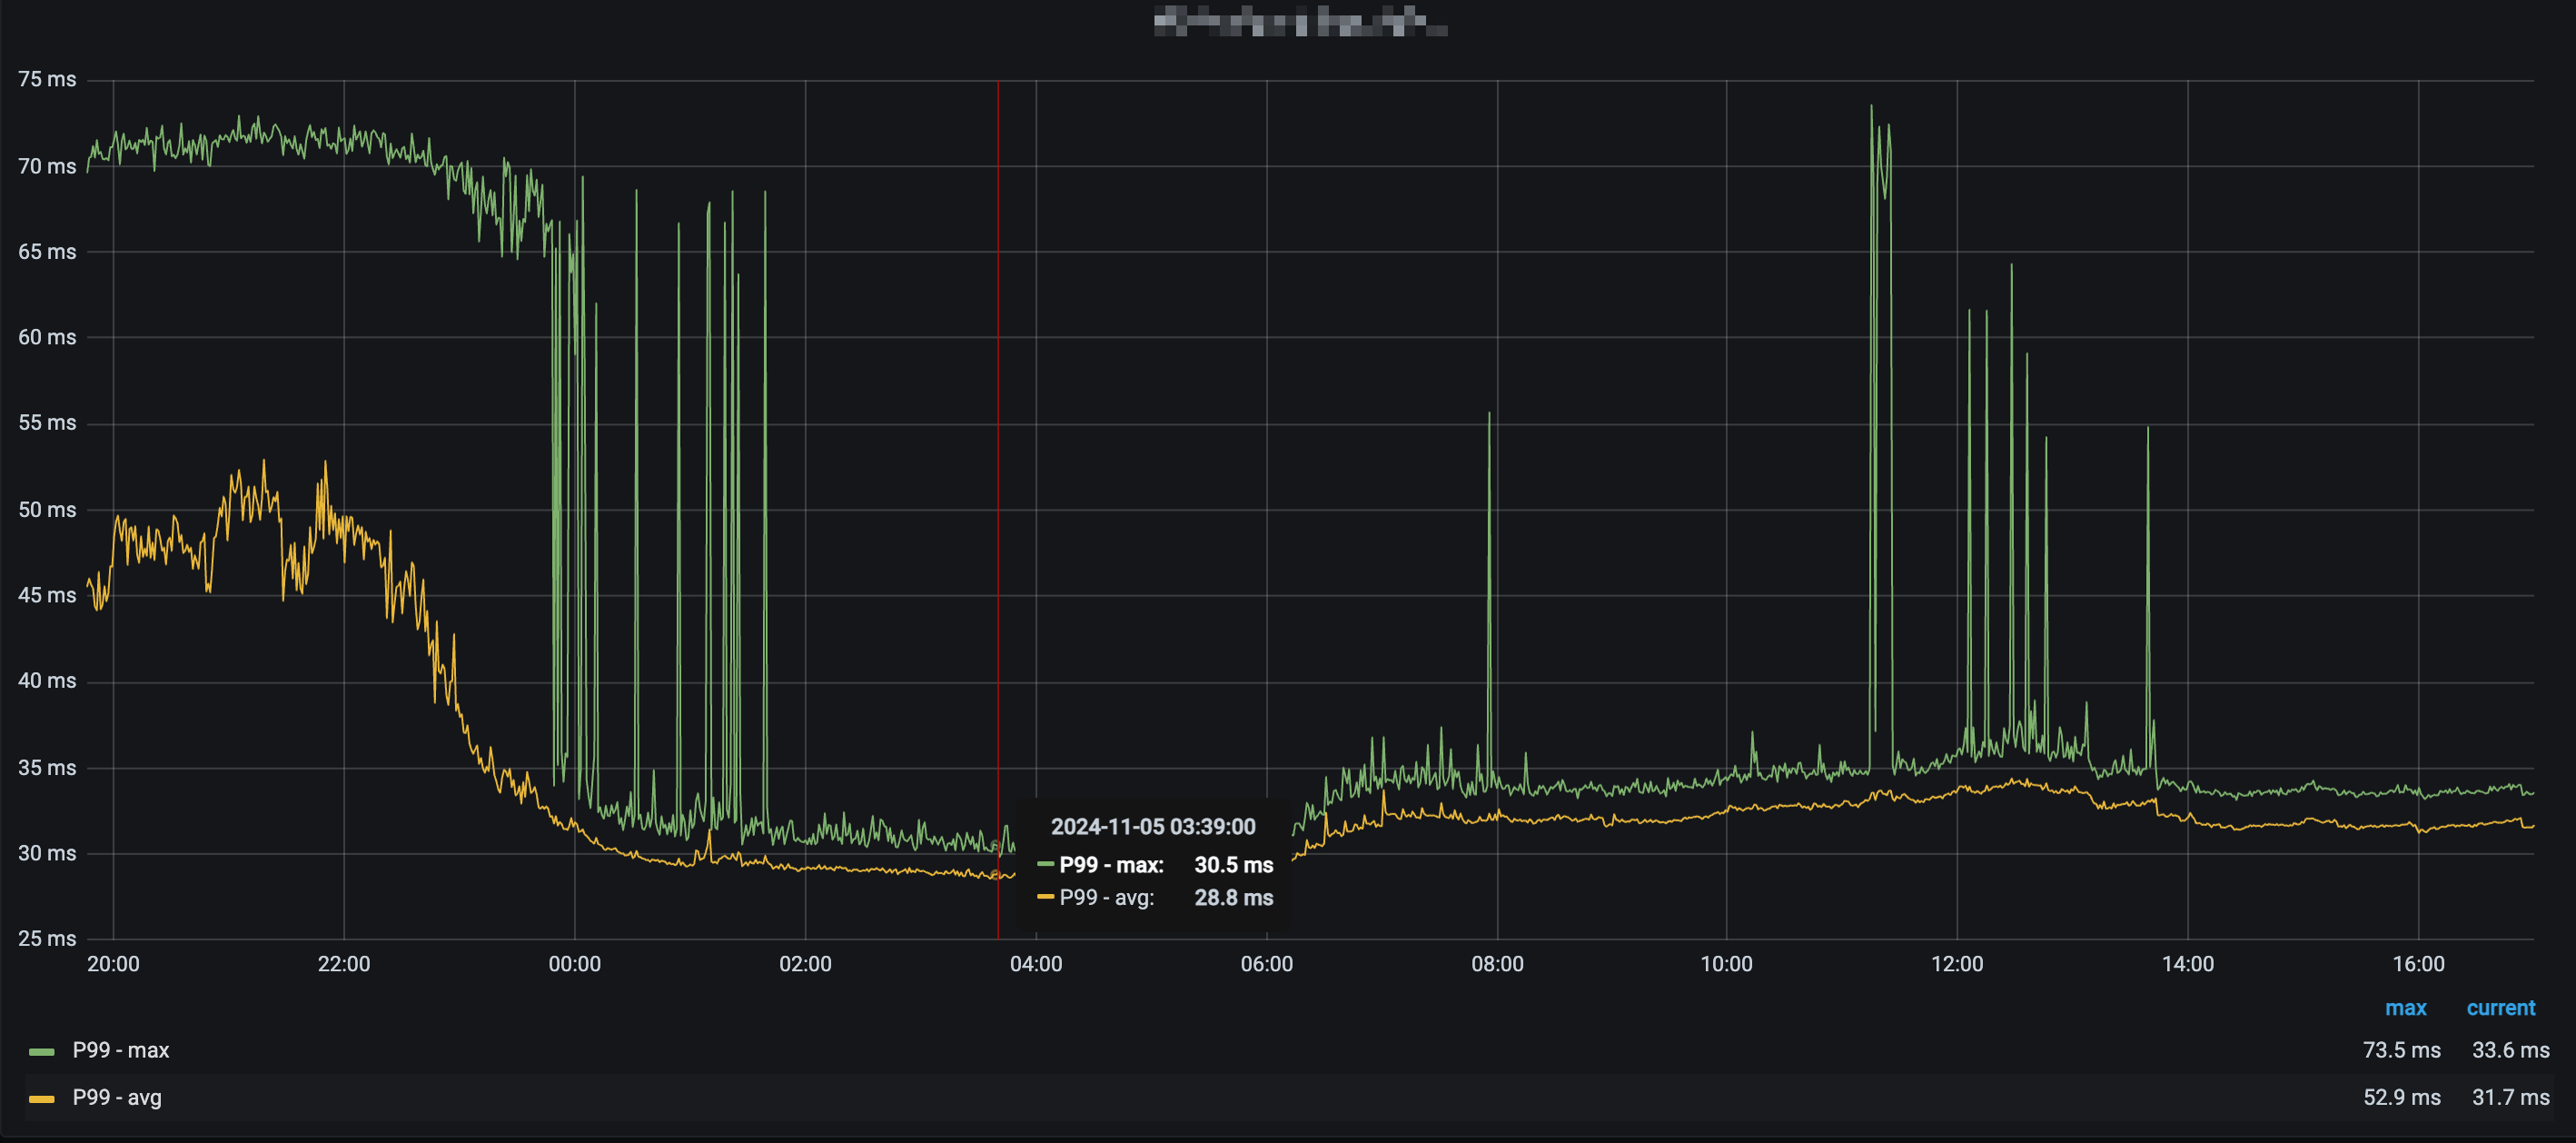Screen dimensions: 2576x1143
Task: Click the 08:00 time axis label
Action: tap(1497, 964)
